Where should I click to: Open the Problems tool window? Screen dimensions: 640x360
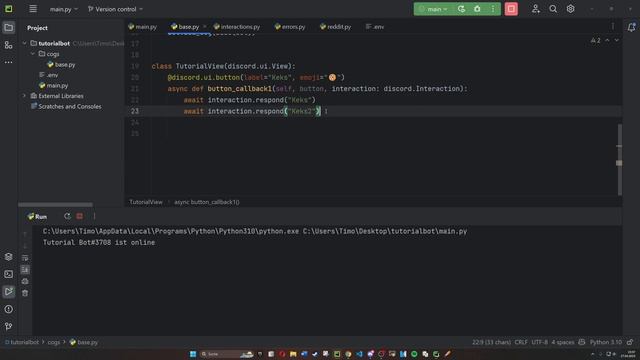pos(9,309)
